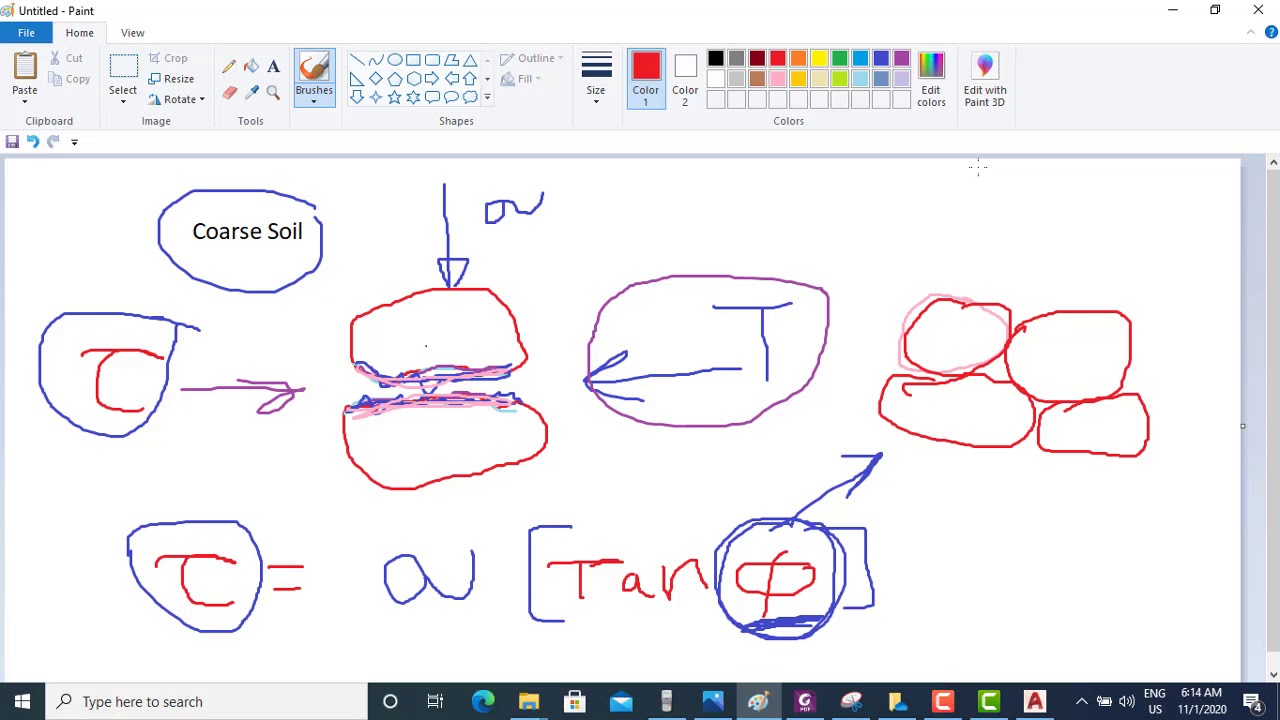Activate Color 2 background swatch
The image size is (1280, 720).
685,78
